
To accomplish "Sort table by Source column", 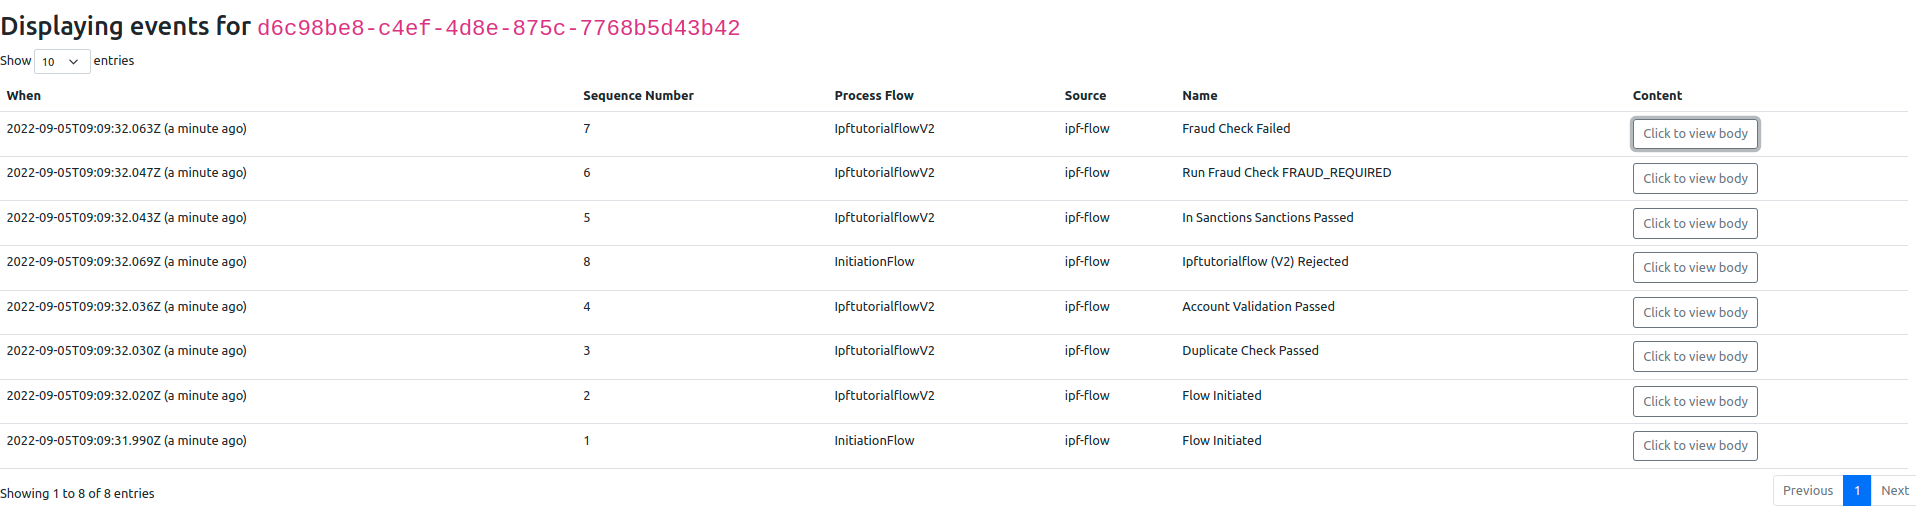I will point(1085,96).
